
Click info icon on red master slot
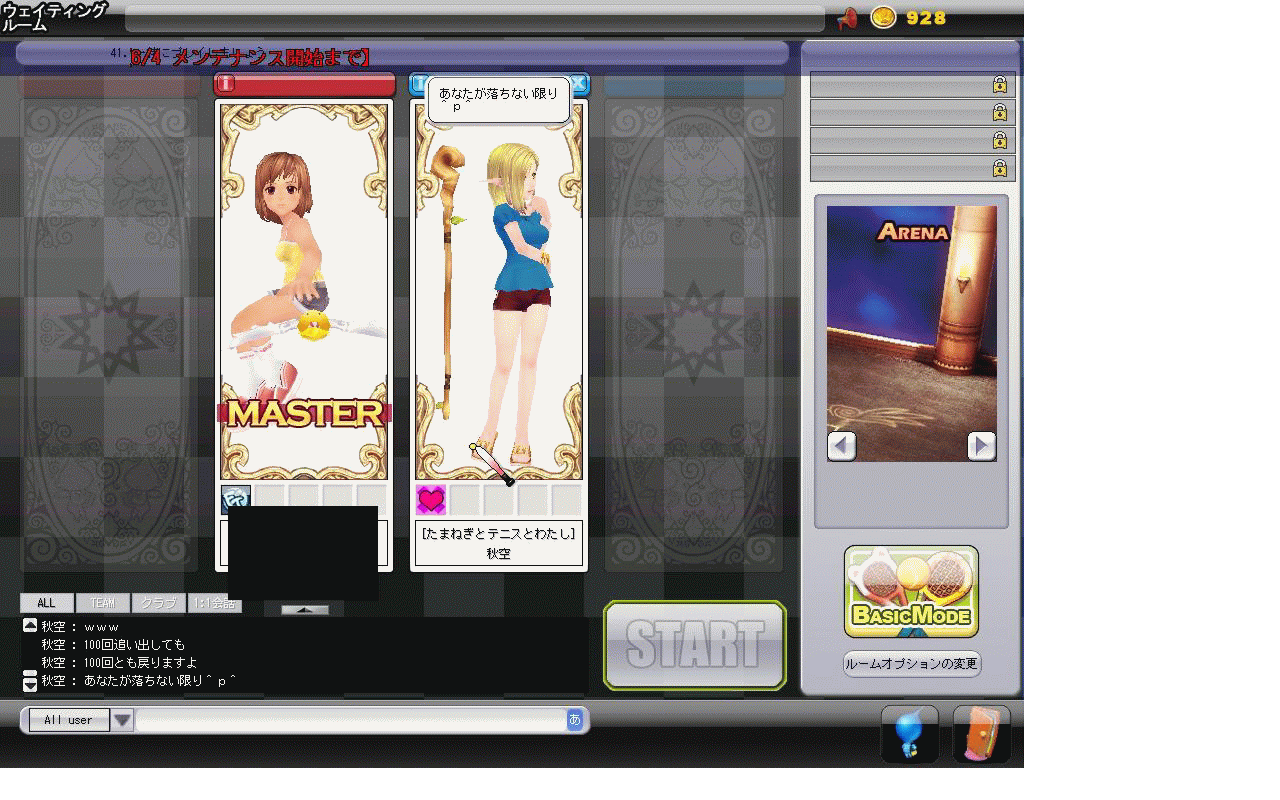[x=226, y=84]
